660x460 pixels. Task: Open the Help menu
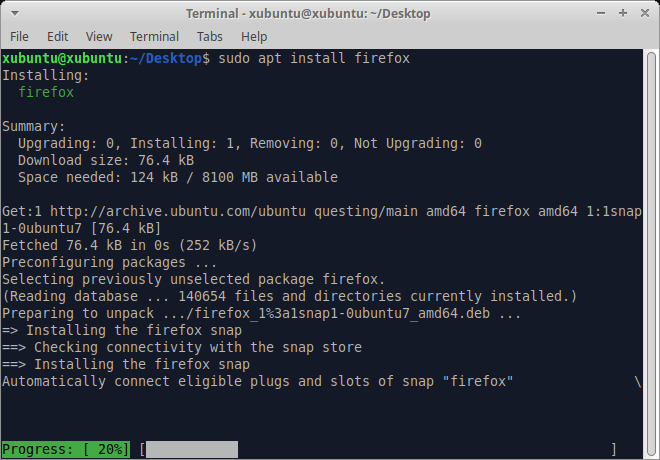coord(254,37)
